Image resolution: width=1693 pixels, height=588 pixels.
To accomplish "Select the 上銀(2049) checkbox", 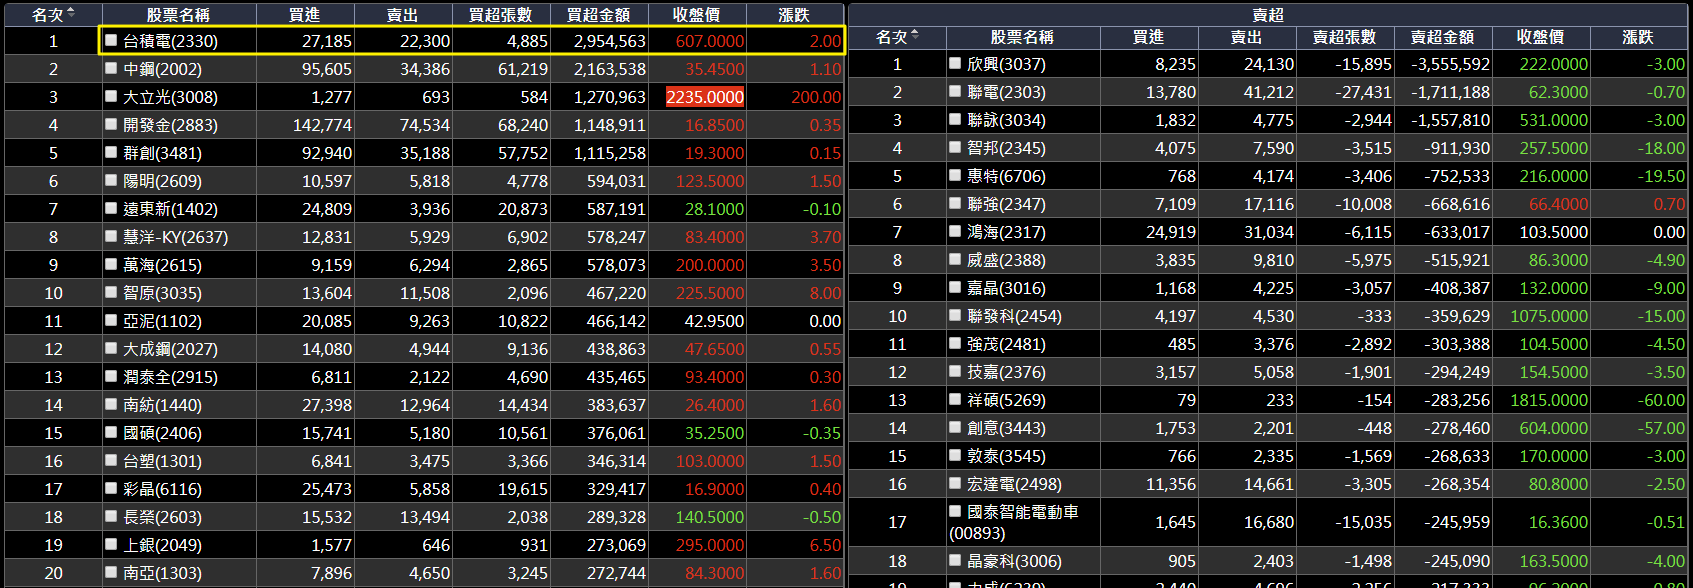I will 112,545.
